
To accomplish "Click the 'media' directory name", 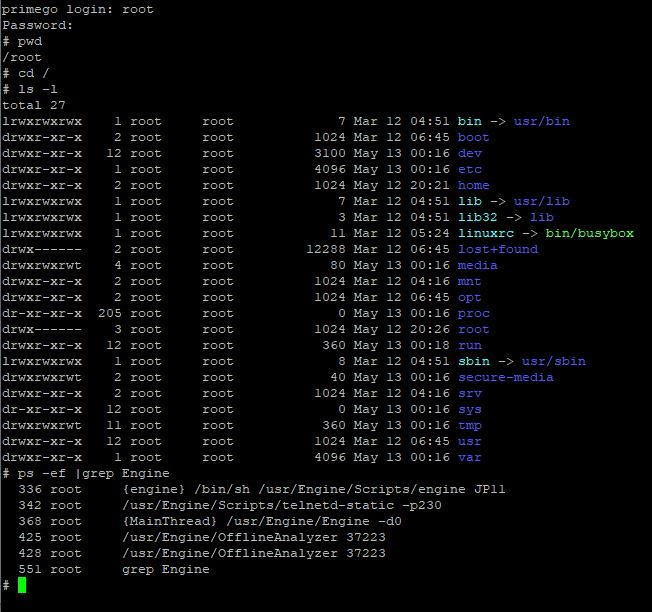I will 477,265.
